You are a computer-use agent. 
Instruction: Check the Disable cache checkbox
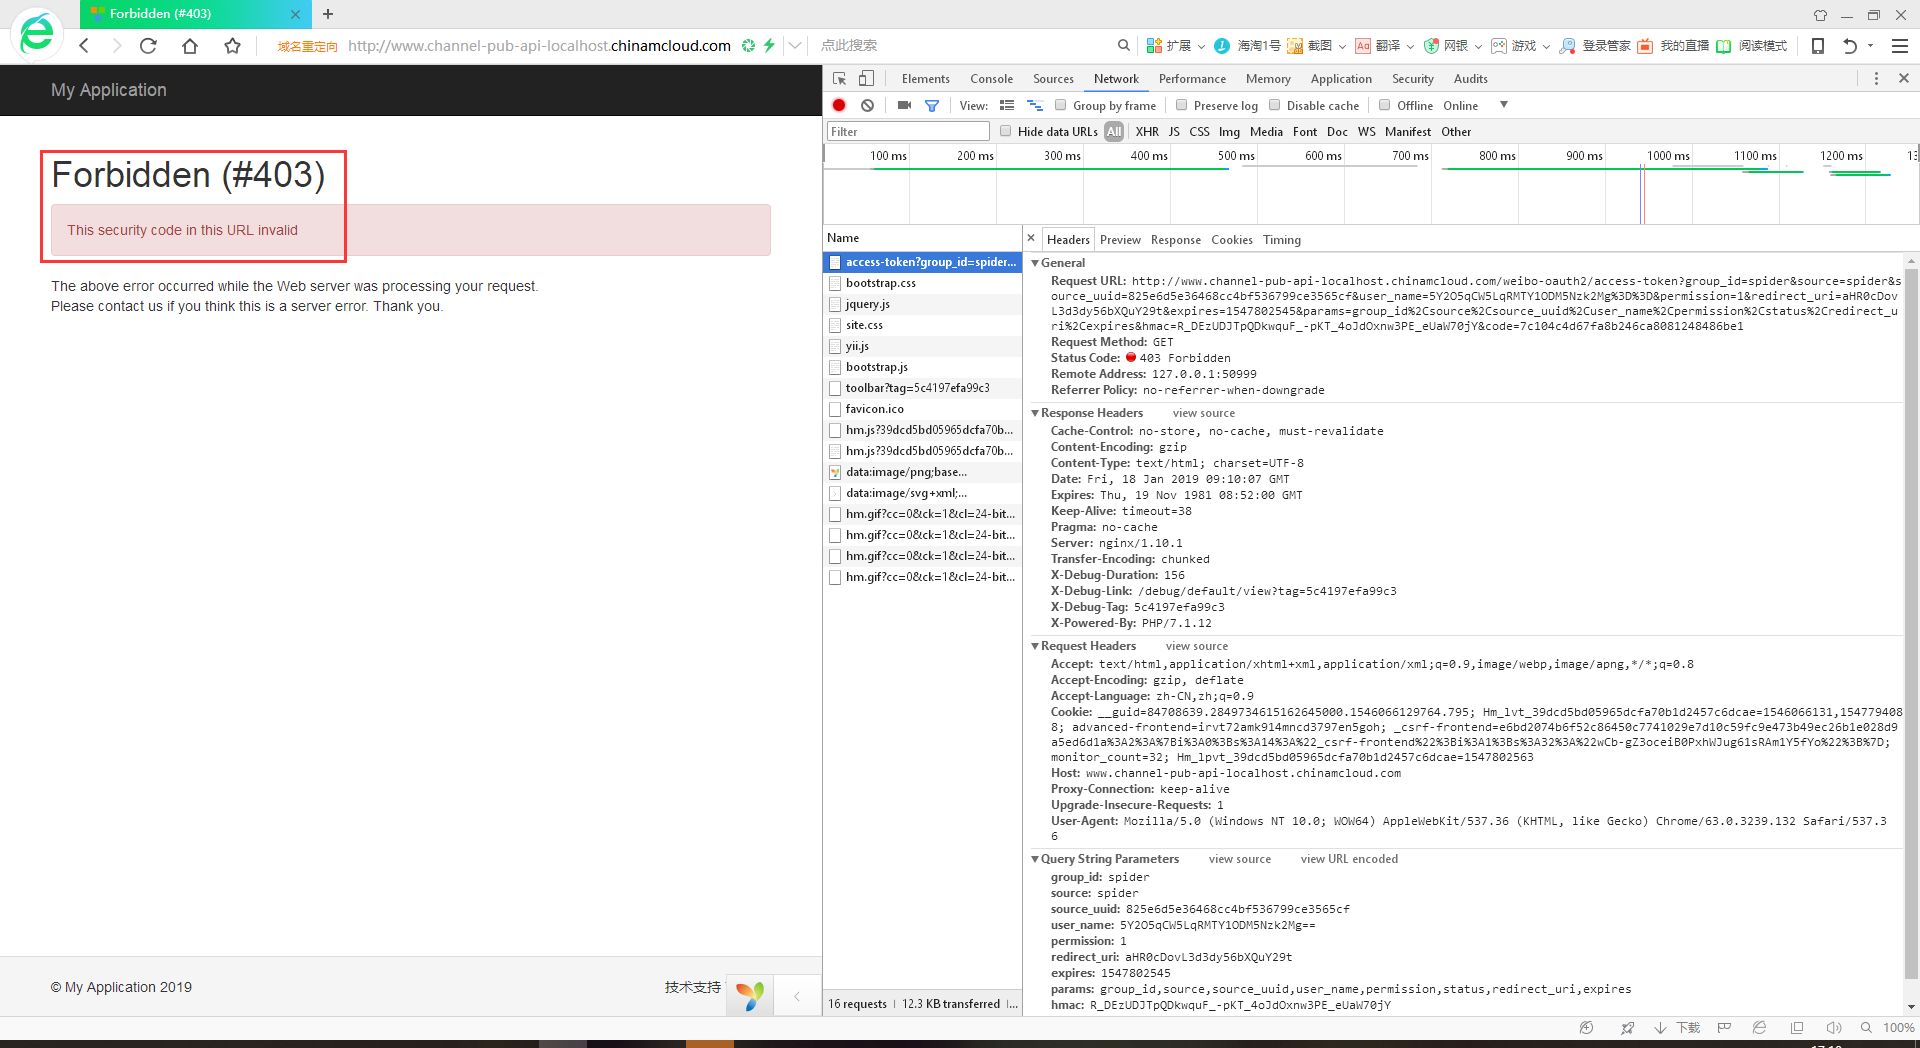tap(1274, 105)
